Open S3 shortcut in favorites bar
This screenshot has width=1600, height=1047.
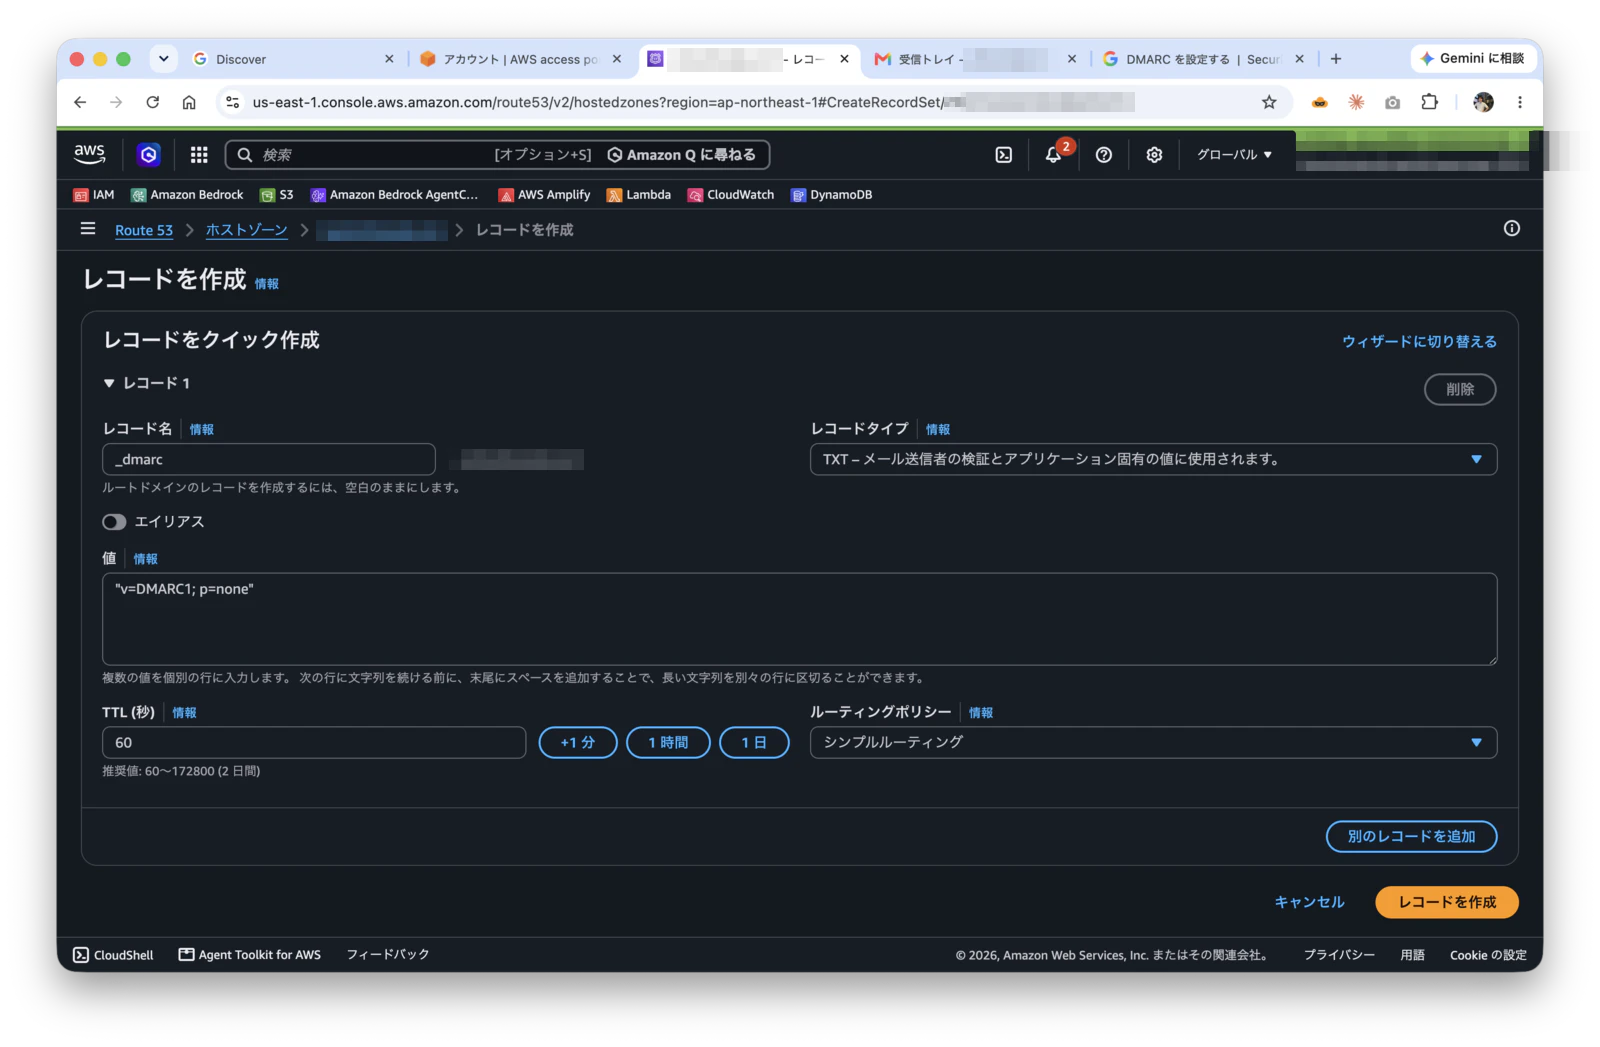click(276, 195)
